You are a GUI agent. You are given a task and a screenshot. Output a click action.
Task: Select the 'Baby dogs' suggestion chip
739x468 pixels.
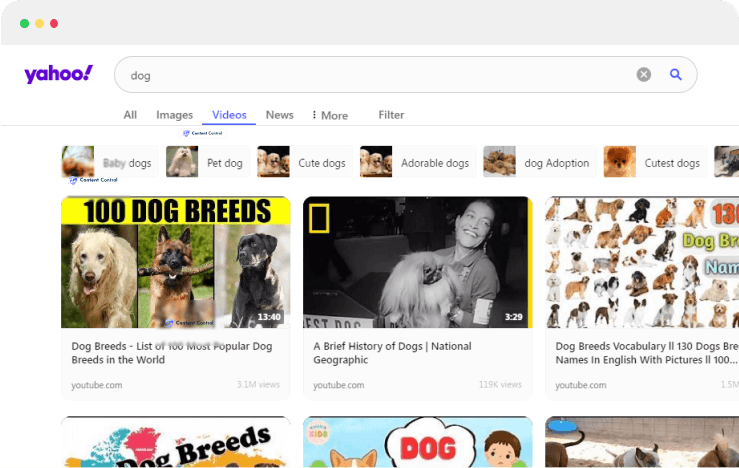coord(110,162)
